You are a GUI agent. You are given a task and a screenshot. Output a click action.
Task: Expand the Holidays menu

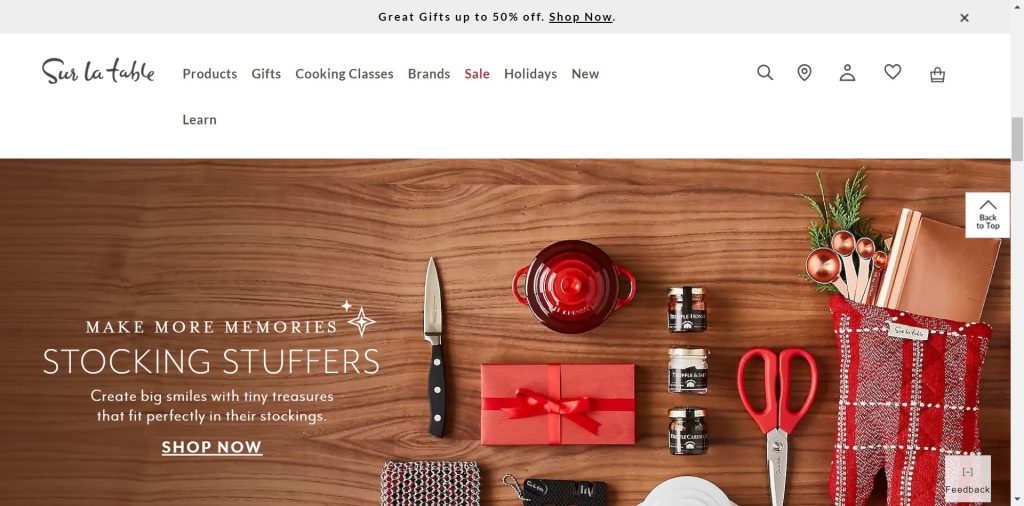pos(530,74)
